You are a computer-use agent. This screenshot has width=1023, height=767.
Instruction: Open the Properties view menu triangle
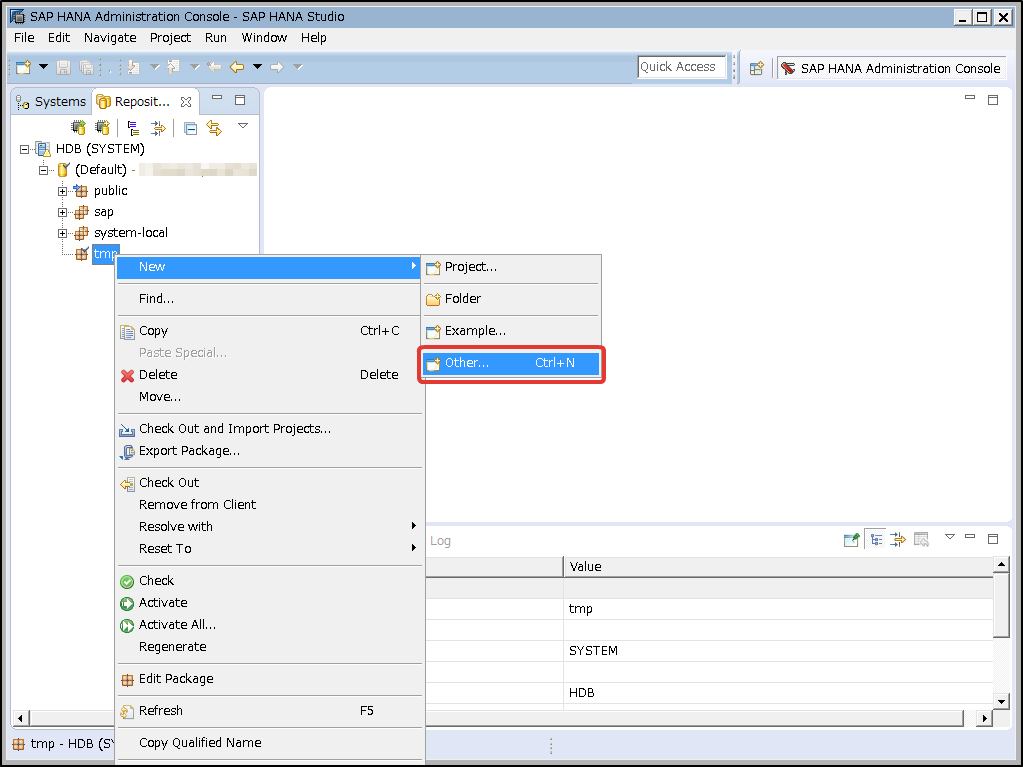(950, 537)
